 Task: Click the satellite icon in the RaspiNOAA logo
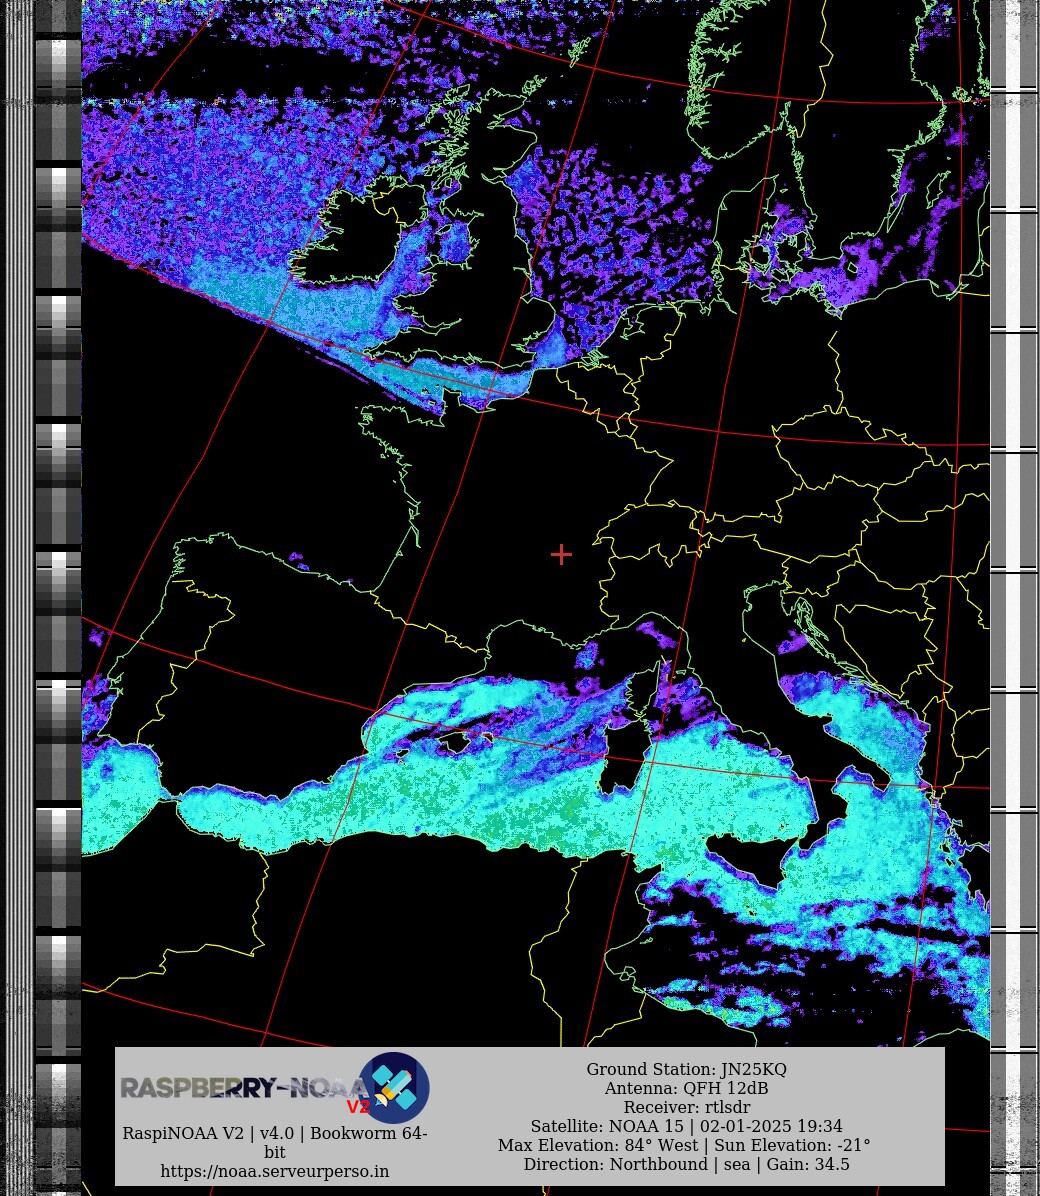394,1087
